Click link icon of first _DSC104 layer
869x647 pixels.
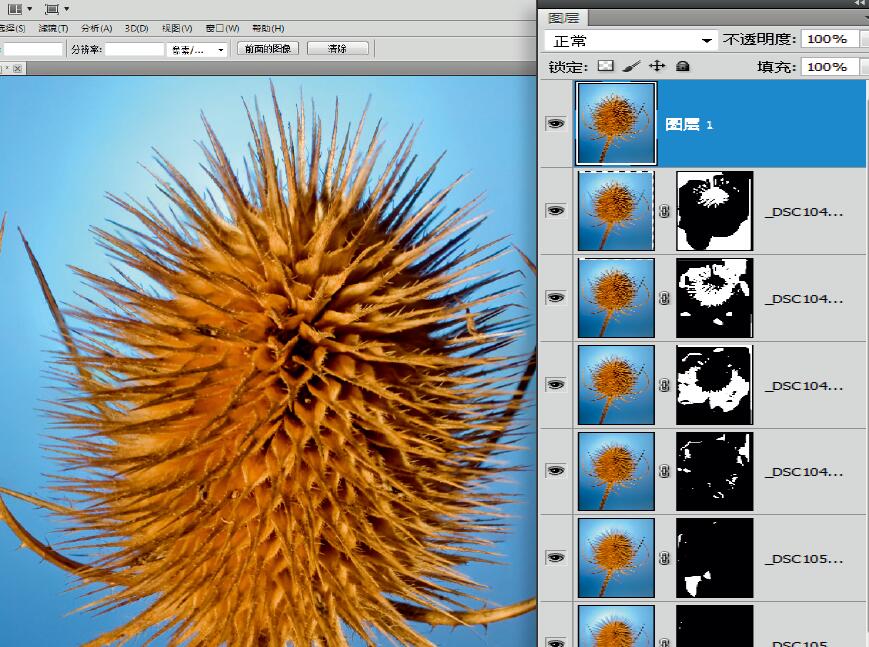click(665, 211)
